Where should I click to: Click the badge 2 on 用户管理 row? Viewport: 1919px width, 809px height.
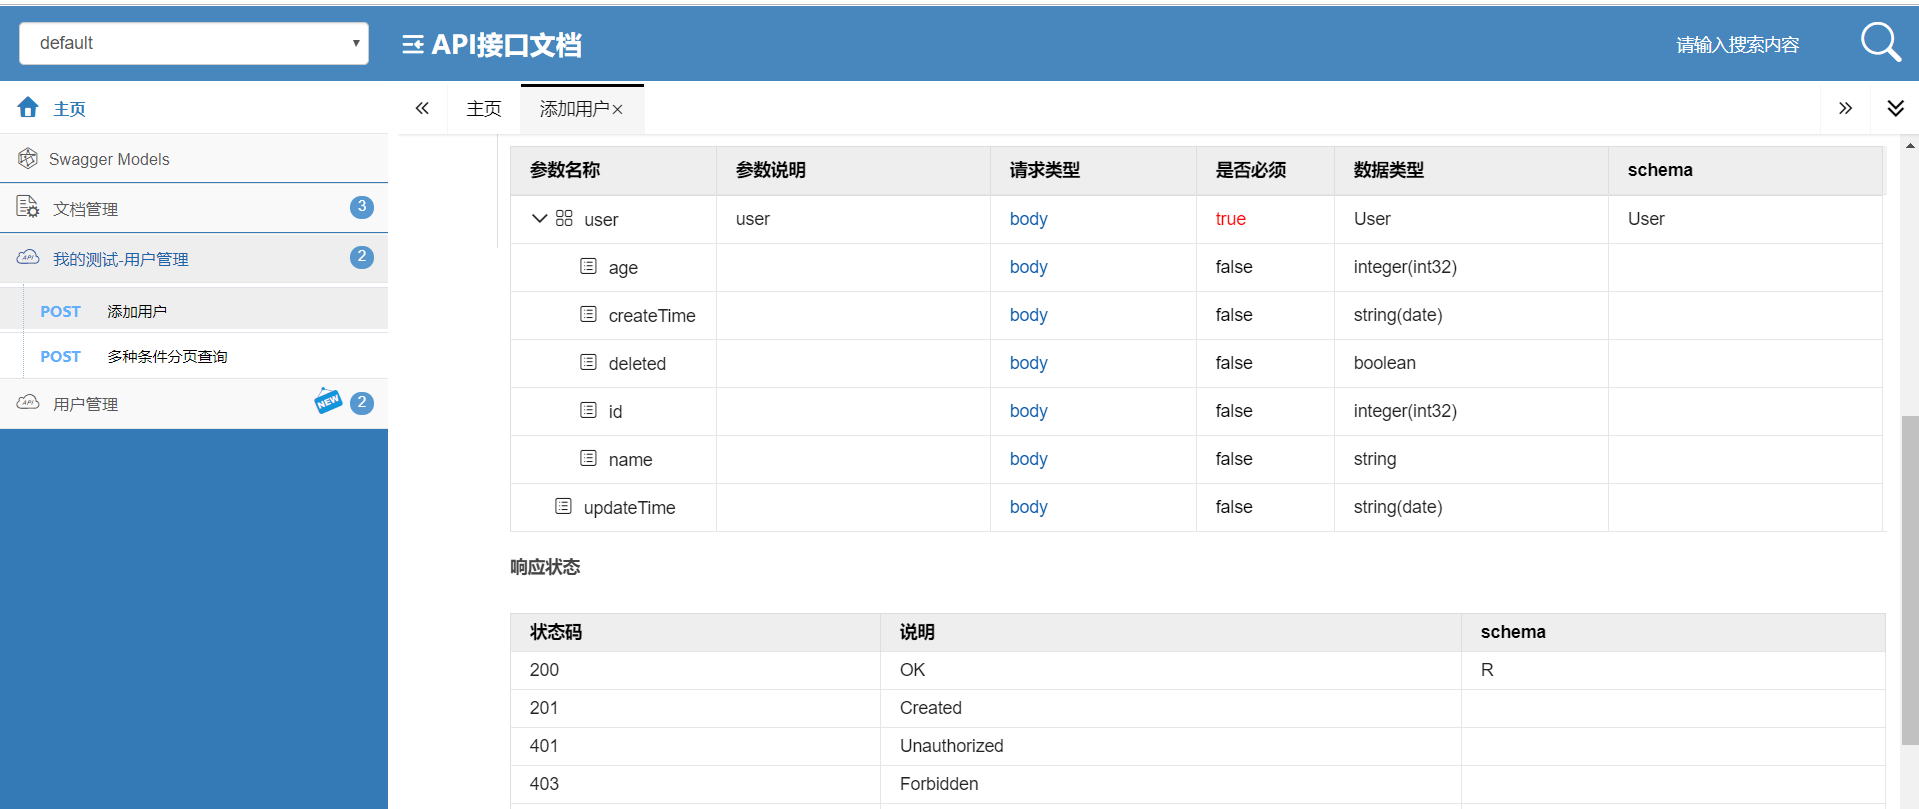click(x=362, y=403)
